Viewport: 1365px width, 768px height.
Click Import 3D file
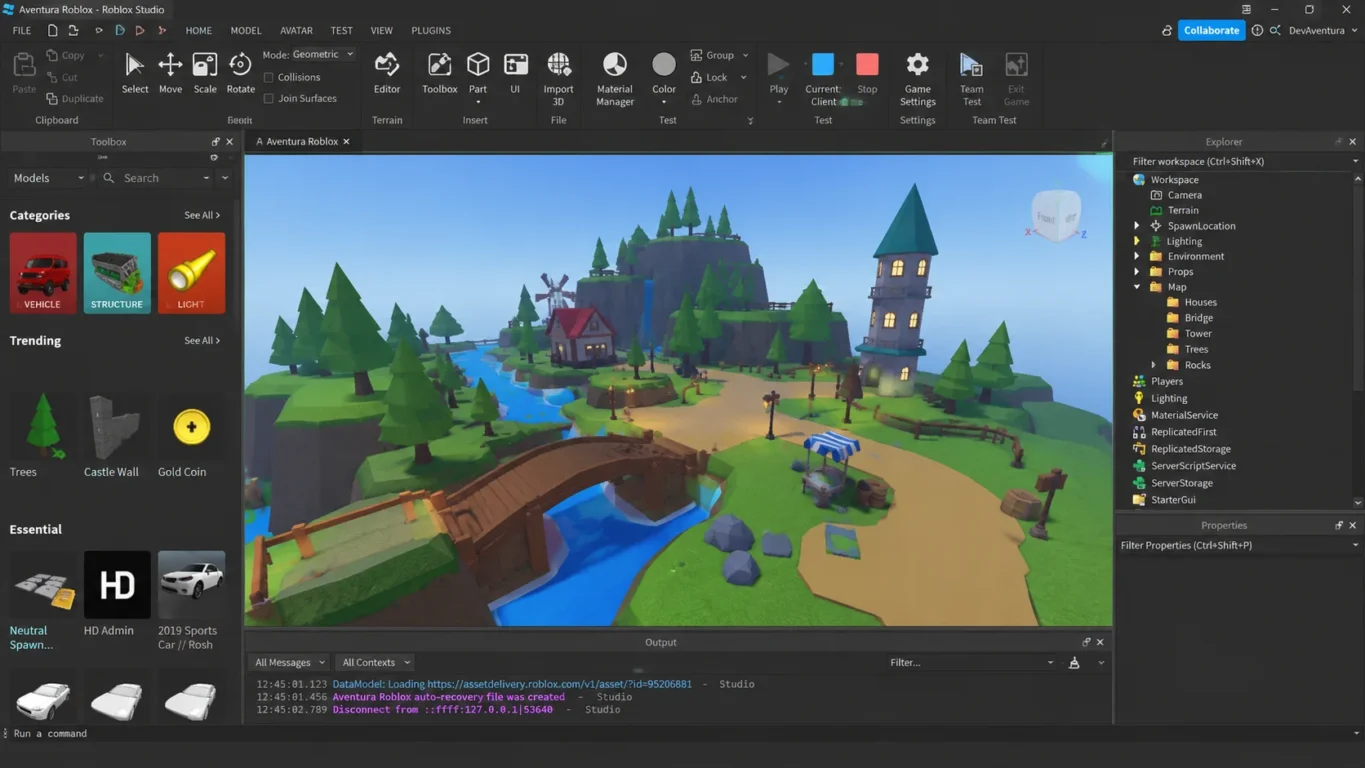[558, 79]
